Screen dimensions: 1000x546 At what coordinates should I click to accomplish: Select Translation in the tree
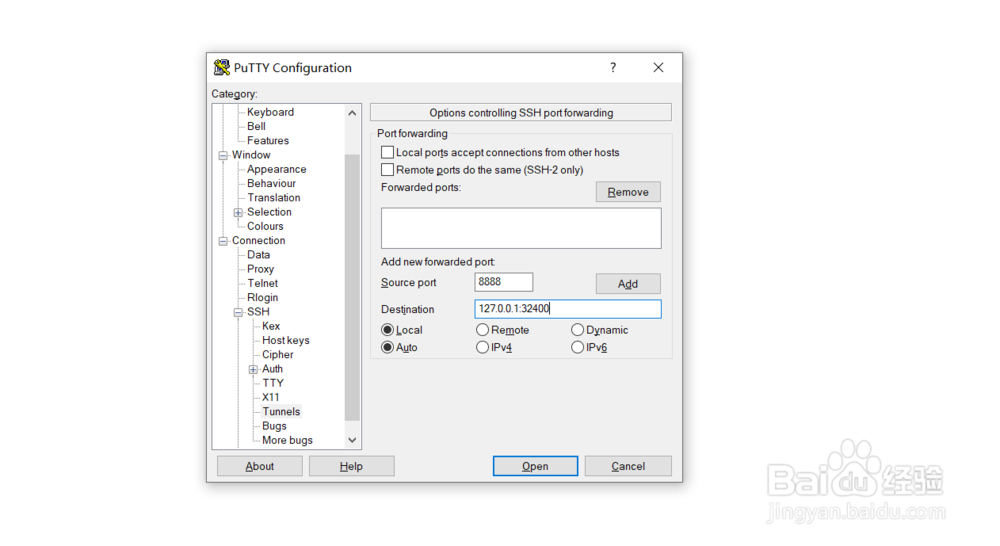pyautogui.click(x=274, y=198)
